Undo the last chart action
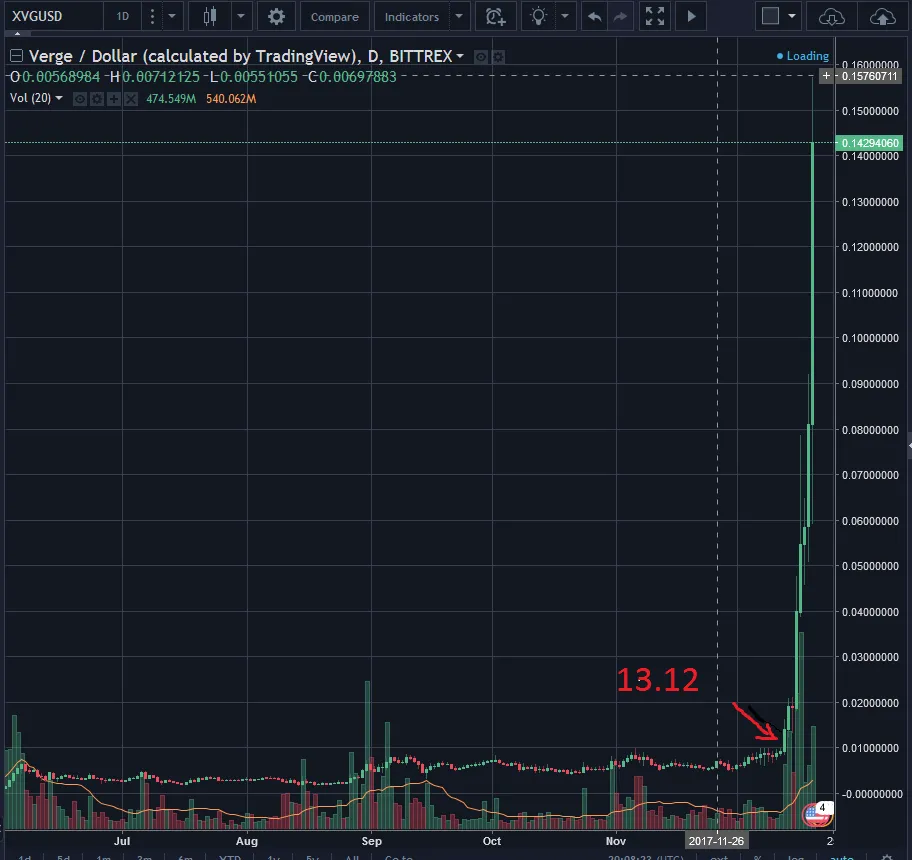 pos(594,17)
